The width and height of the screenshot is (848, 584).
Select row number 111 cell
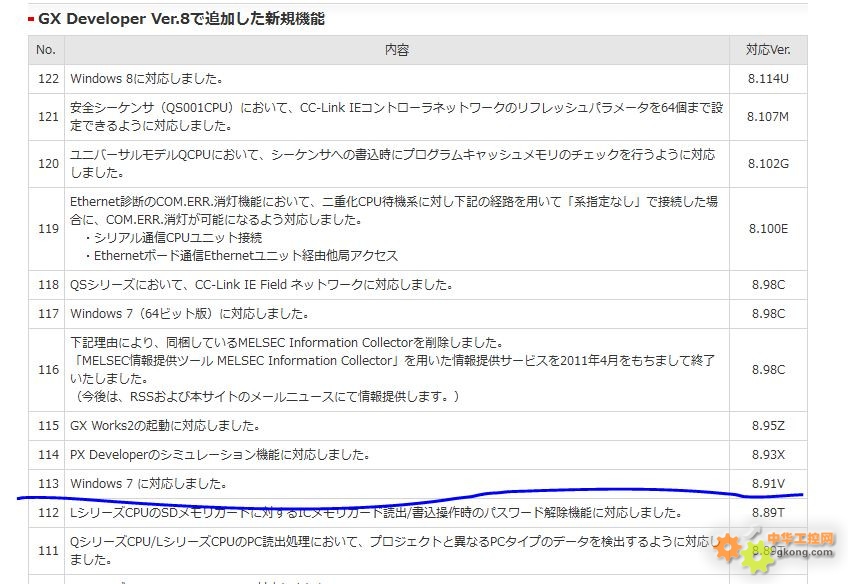[x=48, y=551]
